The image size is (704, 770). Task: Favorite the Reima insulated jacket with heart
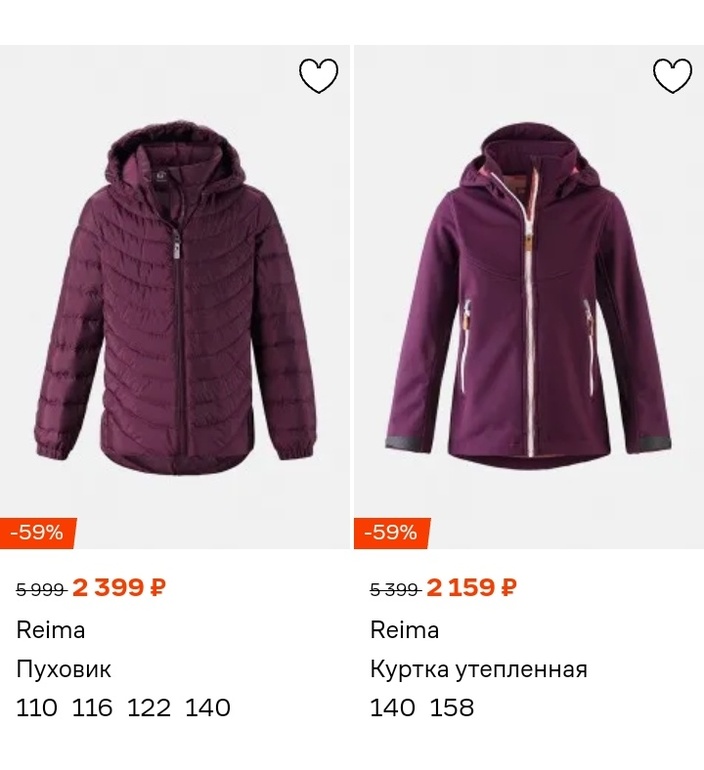tap(672, 76)
